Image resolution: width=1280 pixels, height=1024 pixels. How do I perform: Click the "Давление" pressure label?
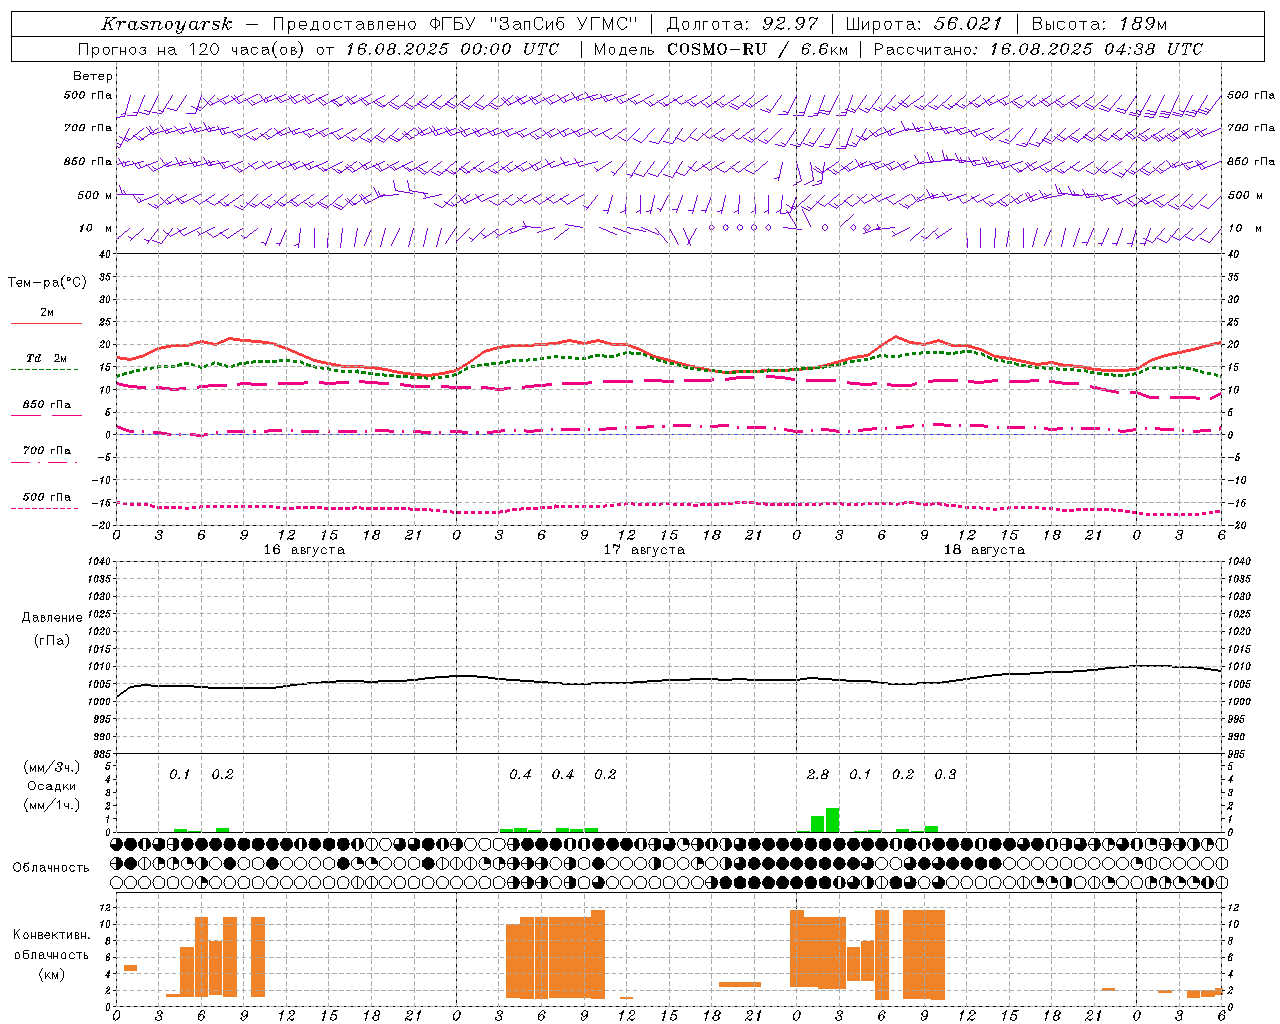tap(52, 618)
